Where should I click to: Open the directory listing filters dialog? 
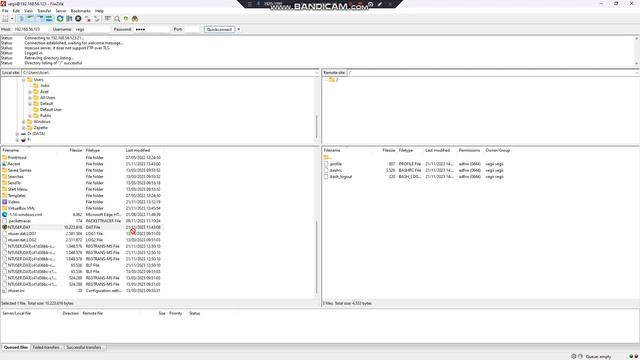pyautogui.click(x=107, y=19)
